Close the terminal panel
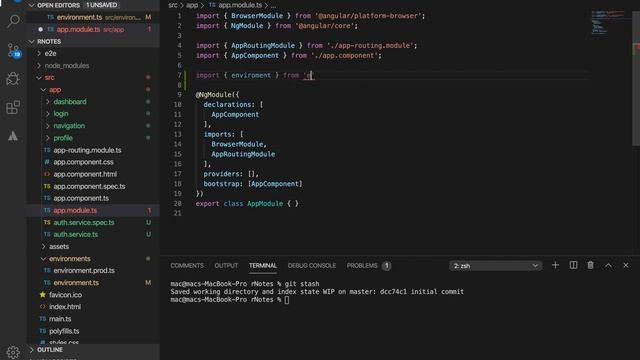This screenshot has width=640, height=360. click(x=626, y=265)
